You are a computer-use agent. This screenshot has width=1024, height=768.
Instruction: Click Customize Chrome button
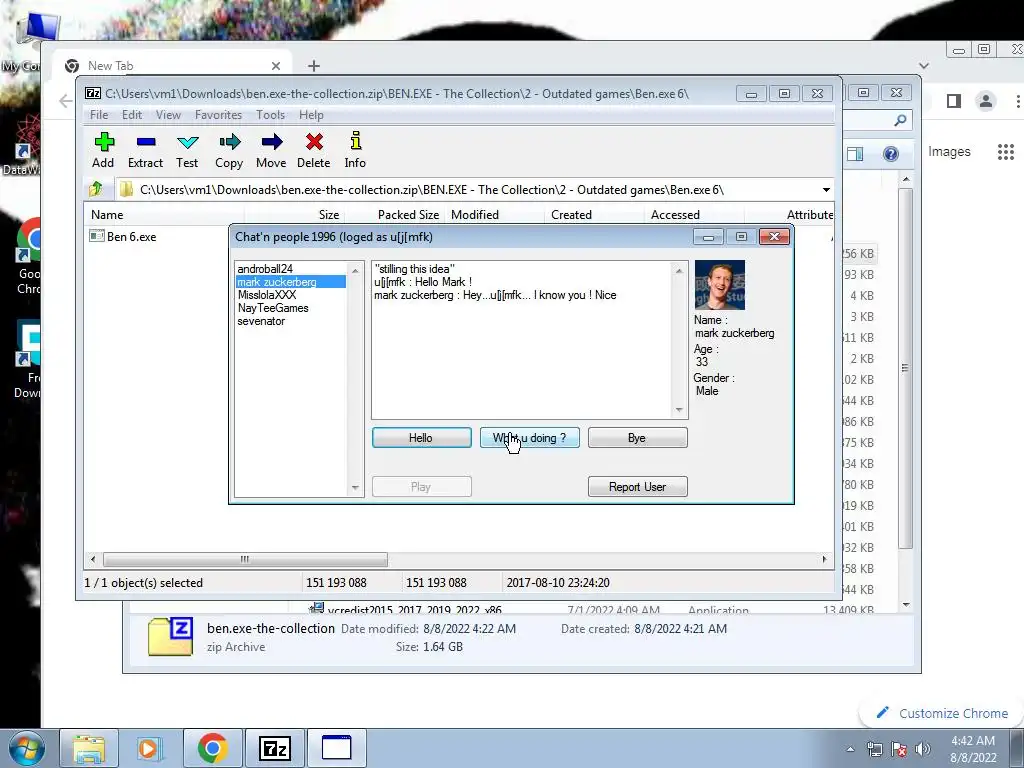click(x=944, y=713)
